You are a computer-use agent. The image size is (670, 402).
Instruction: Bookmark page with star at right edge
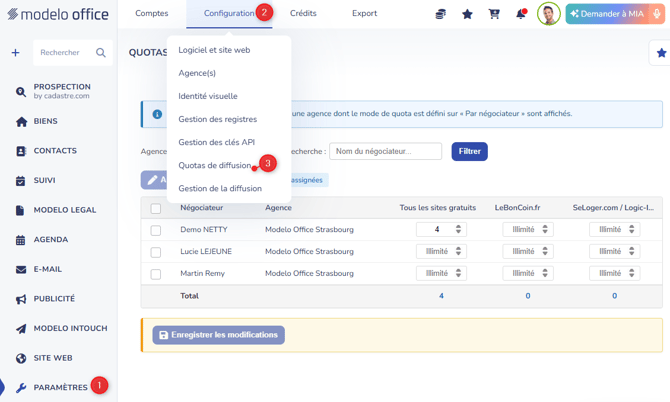661,53
